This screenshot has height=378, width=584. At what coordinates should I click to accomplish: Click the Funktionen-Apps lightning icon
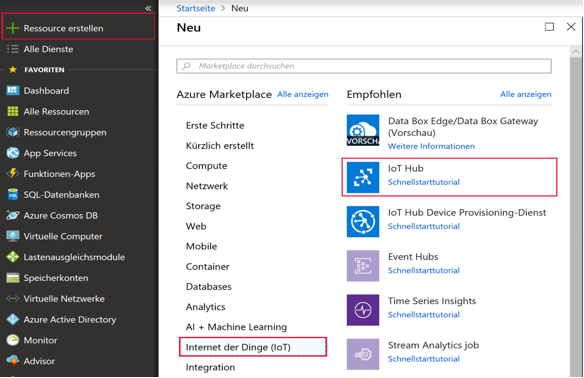(x=13, y=174)
